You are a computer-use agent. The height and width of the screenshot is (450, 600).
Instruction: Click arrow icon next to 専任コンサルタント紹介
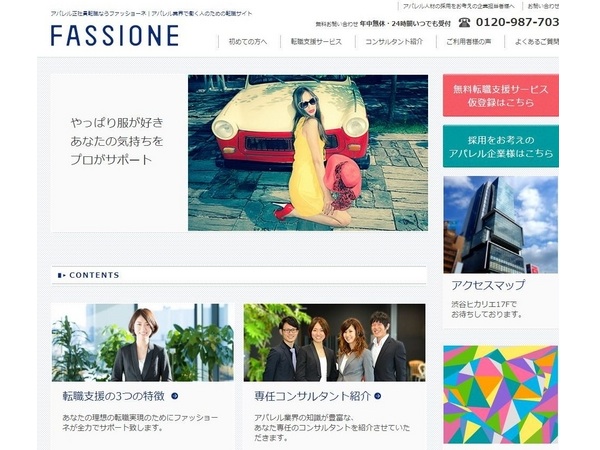click(x=378, y=396)
